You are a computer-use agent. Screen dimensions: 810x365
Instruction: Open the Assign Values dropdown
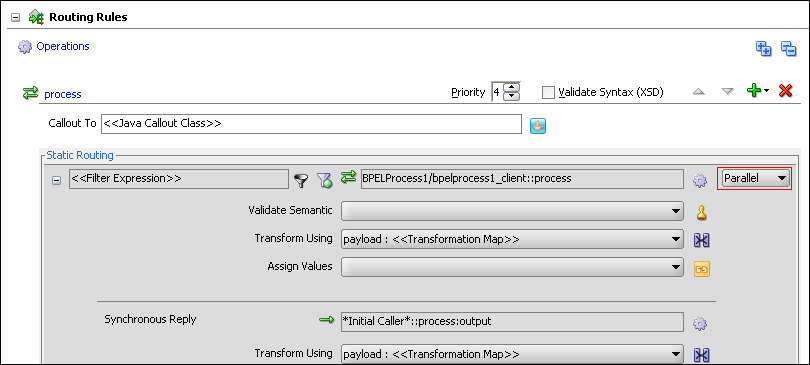(x=512, y=267)
